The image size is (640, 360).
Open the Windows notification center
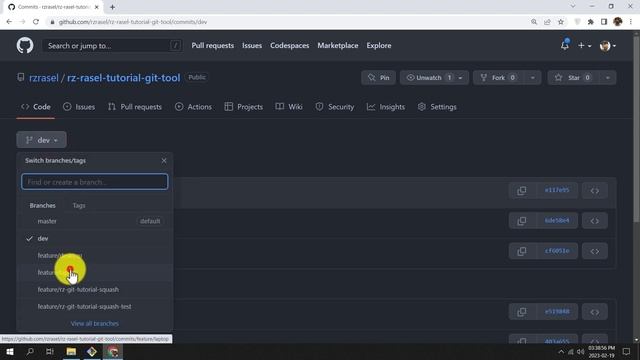click(x=626, y=351)
